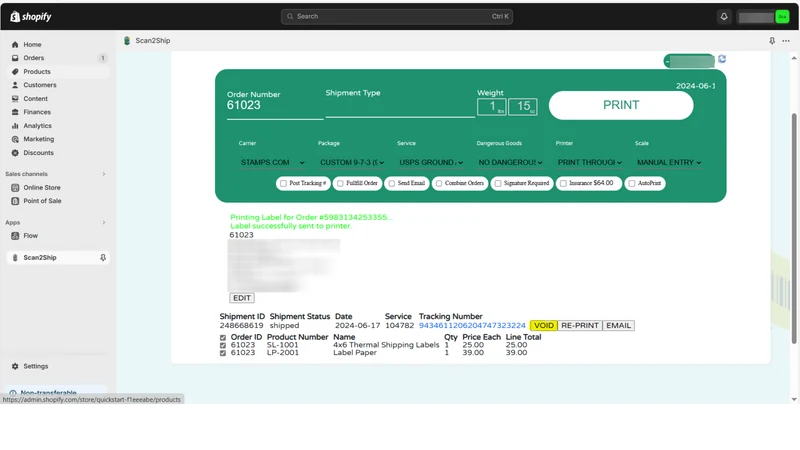Click the Content sidebar icon
Image resolution: width=800 pixels, height=450 pixels.
15,99
